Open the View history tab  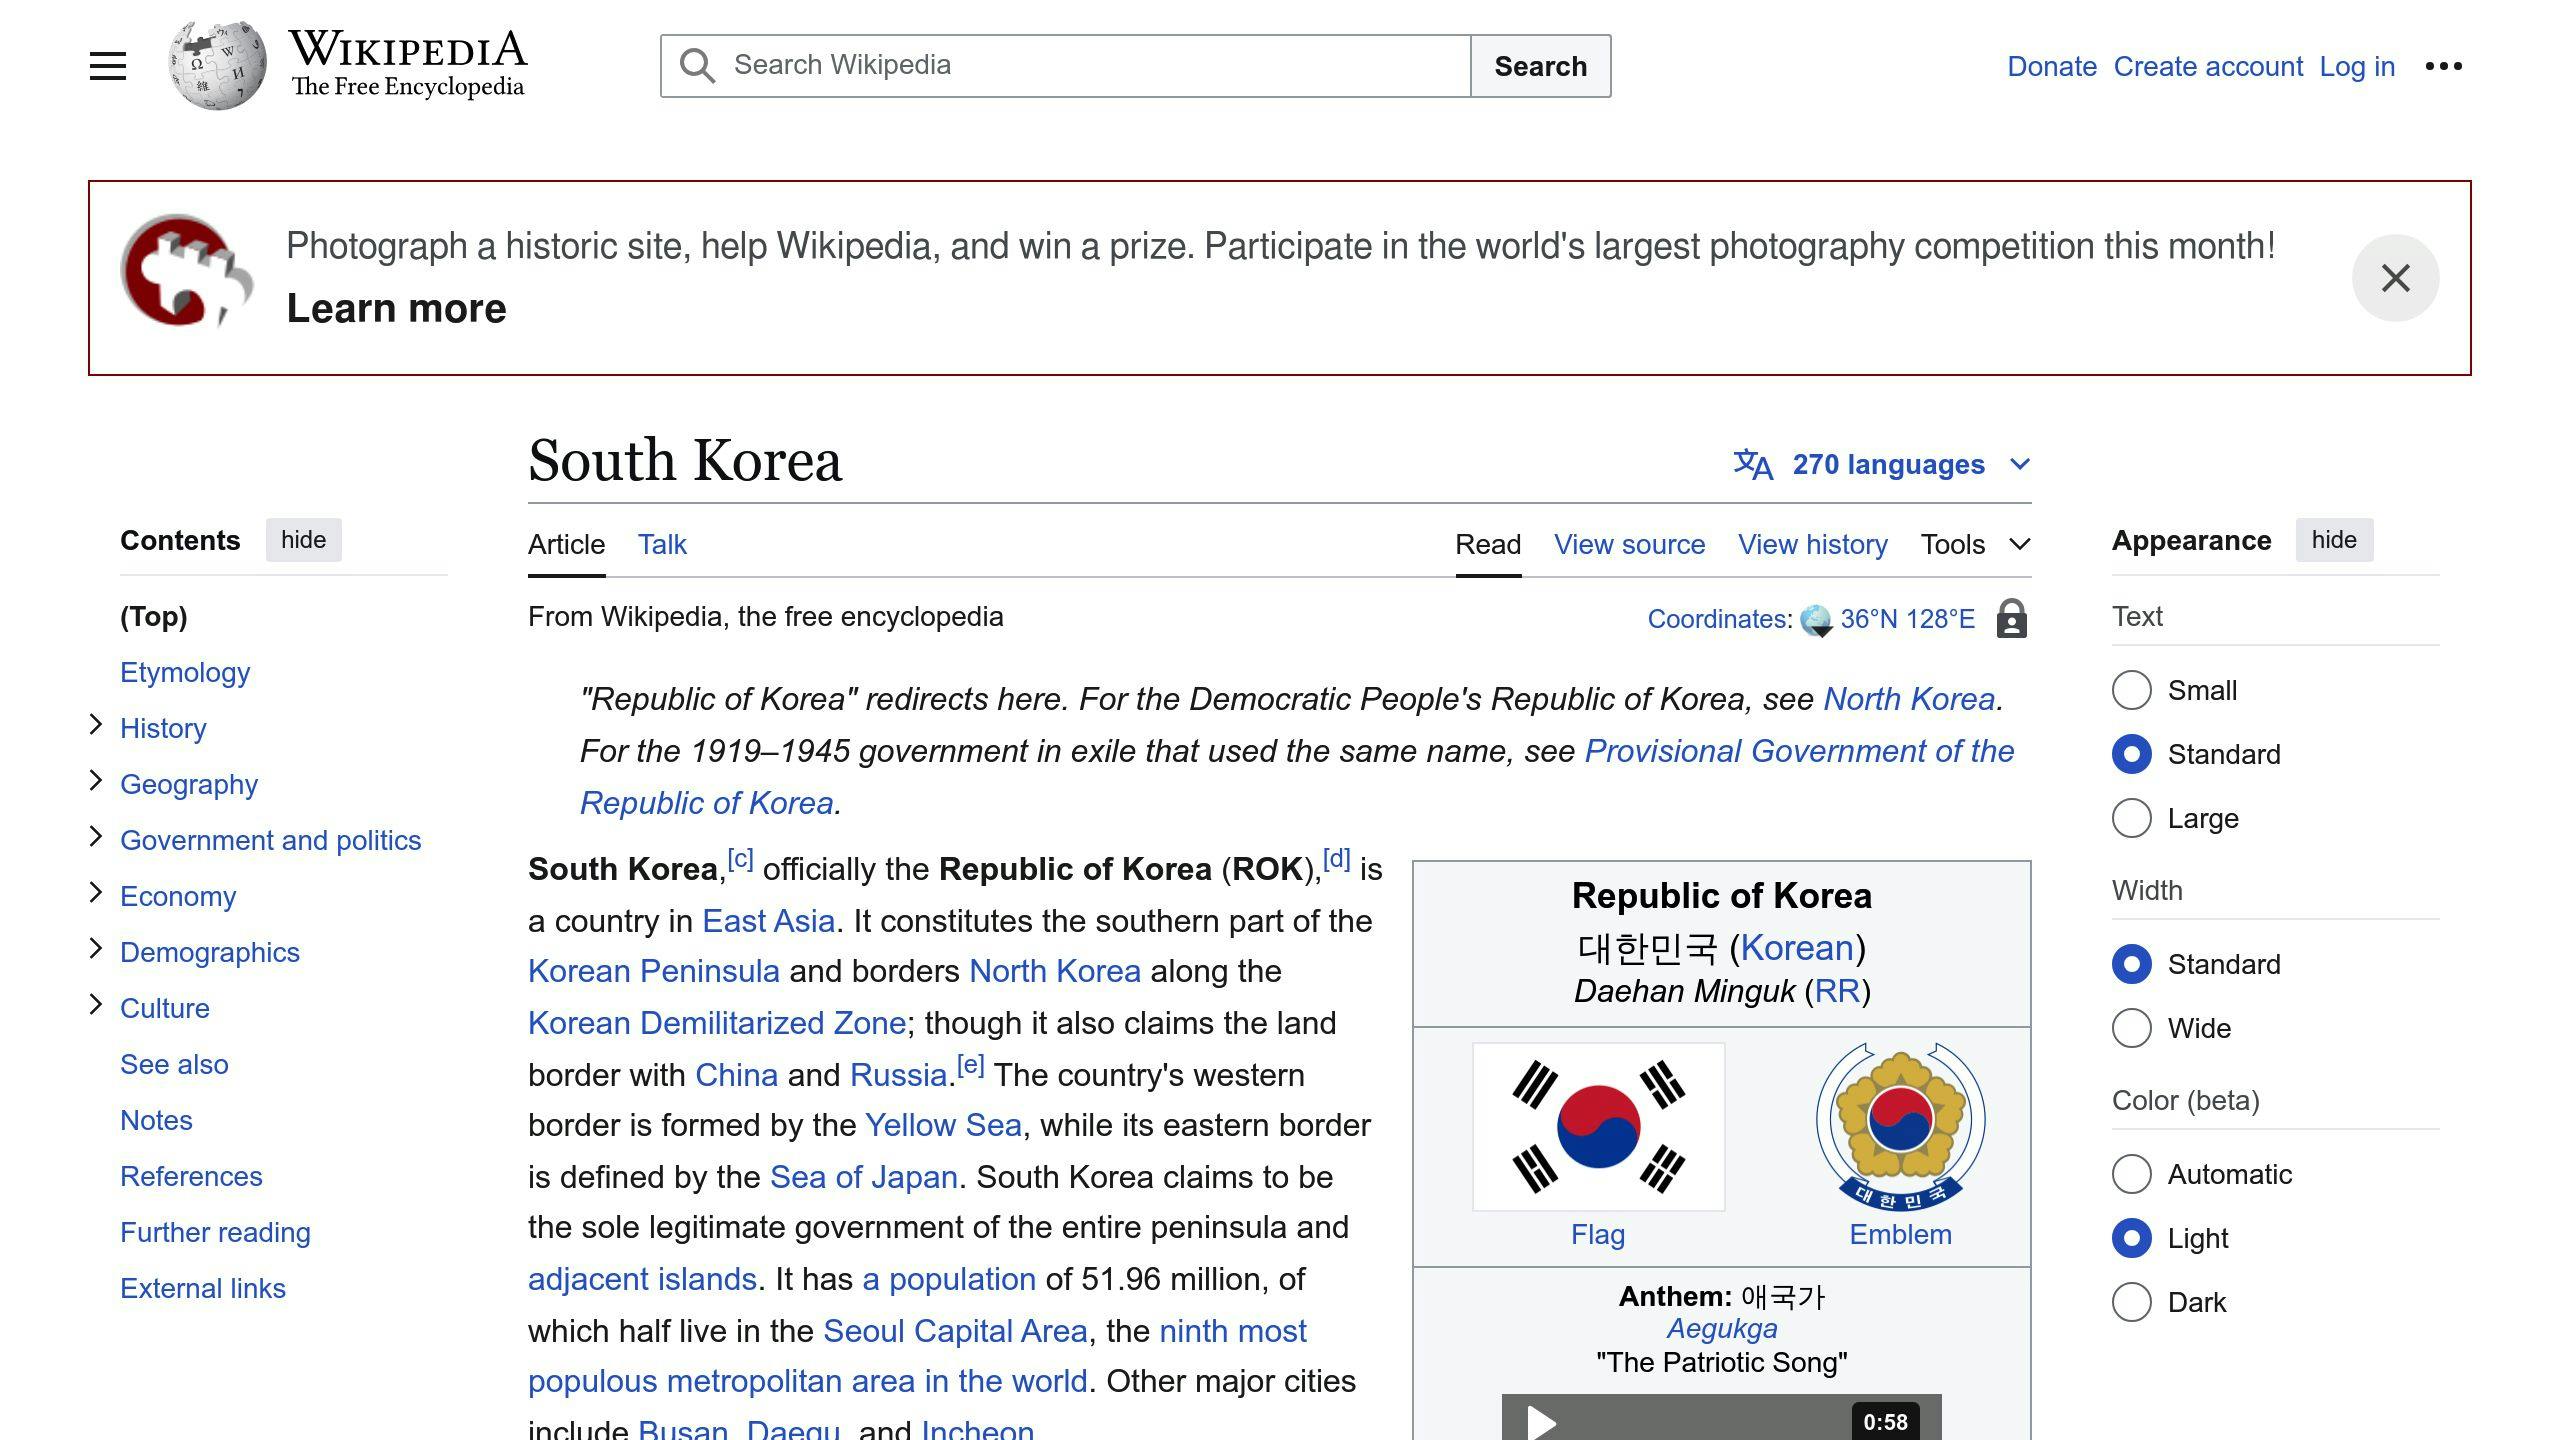click(x=1812, y=544)
